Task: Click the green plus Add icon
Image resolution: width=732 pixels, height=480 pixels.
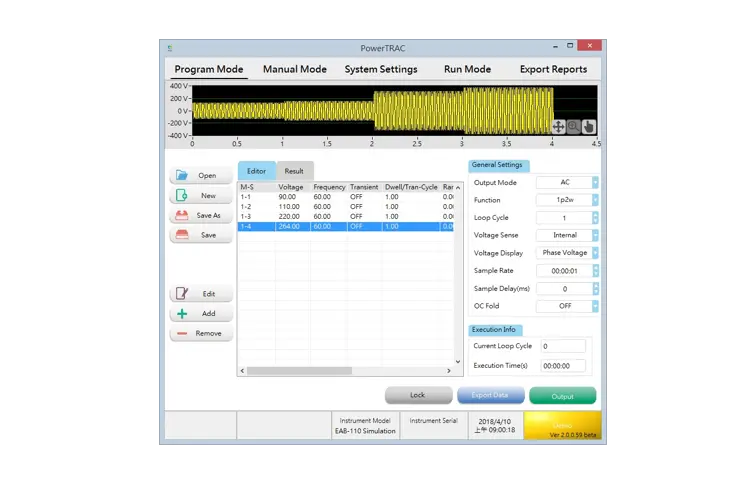Action: [x=182, y=313]
